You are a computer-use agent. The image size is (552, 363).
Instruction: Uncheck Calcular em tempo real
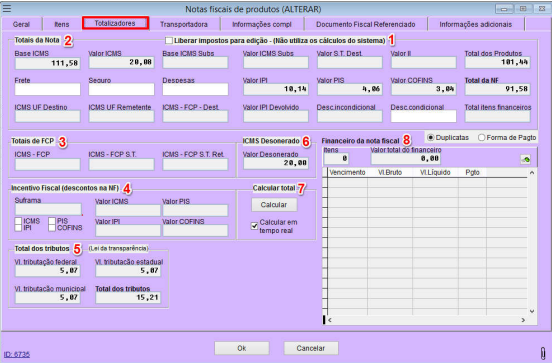click(x=254, y=226)
